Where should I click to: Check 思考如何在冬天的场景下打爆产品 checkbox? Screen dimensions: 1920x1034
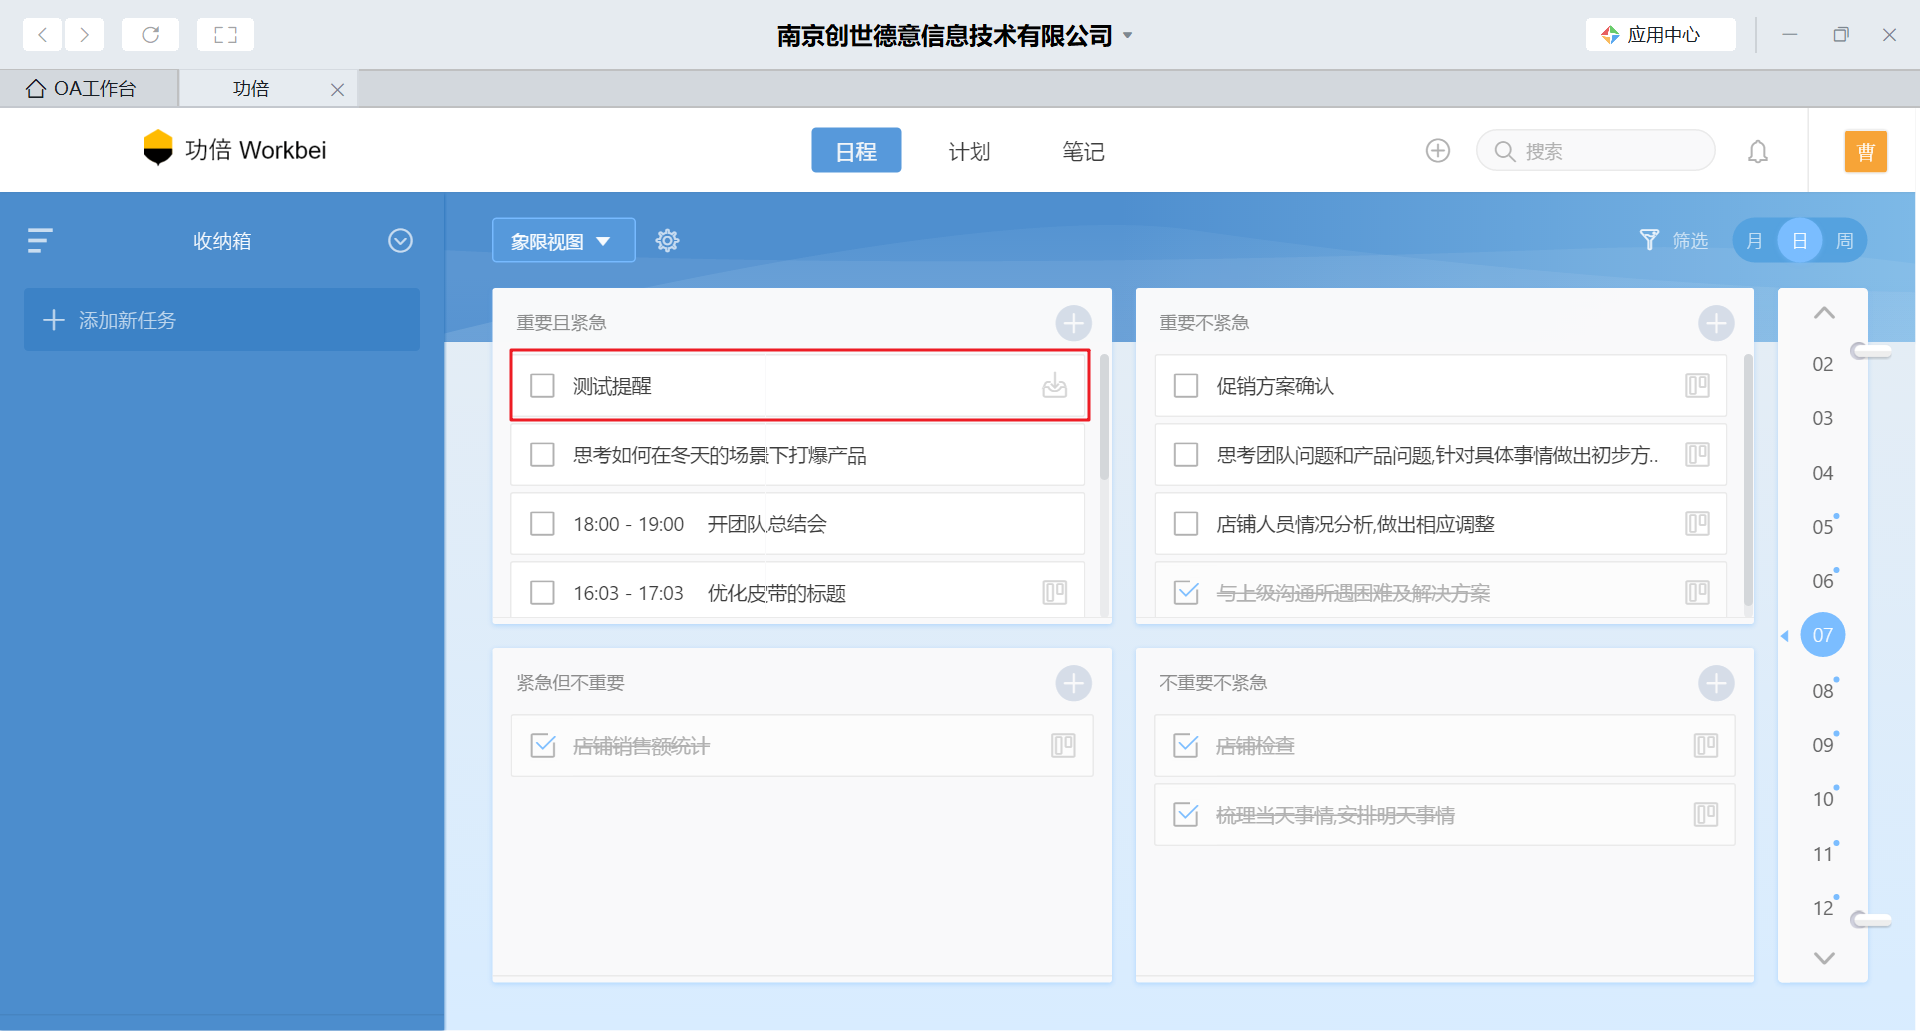tap(542, 455)
